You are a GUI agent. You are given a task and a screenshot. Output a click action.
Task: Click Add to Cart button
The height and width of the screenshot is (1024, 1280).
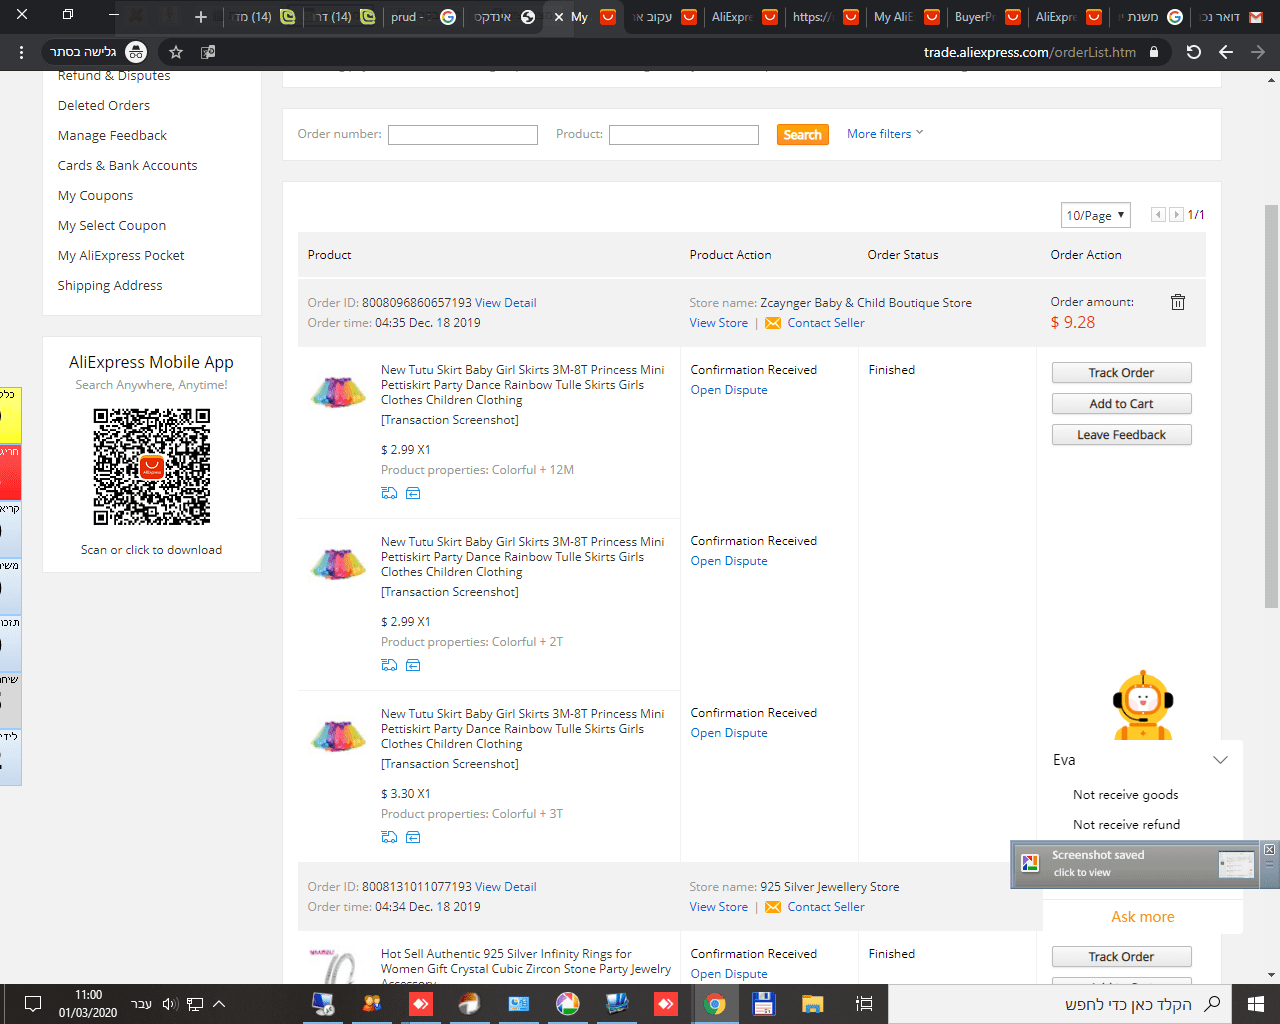click(1121, 404)
